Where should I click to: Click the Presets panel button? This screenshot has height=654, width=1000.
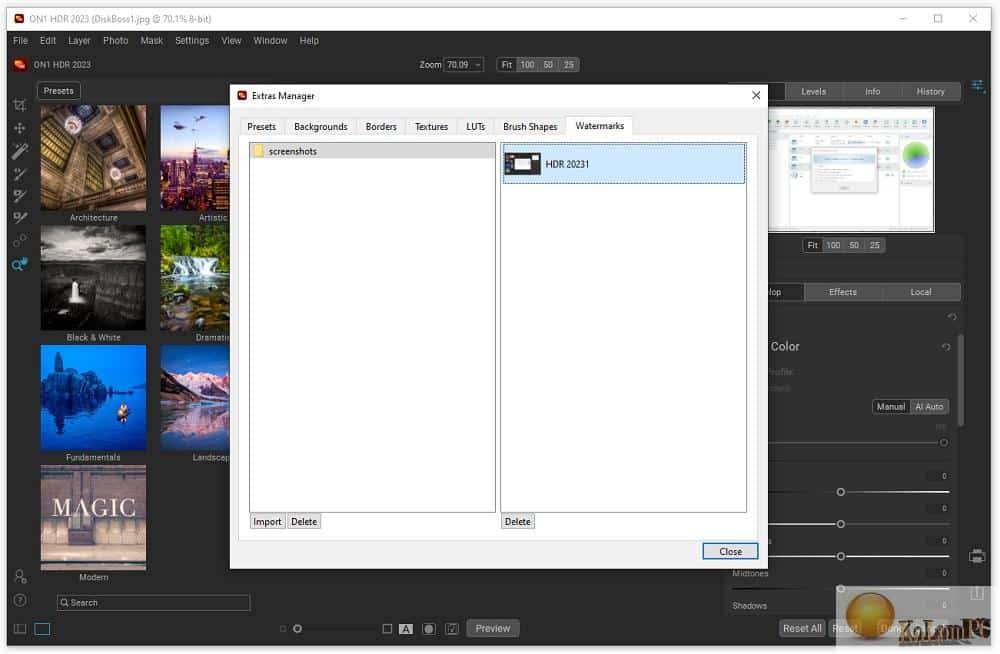59,91
